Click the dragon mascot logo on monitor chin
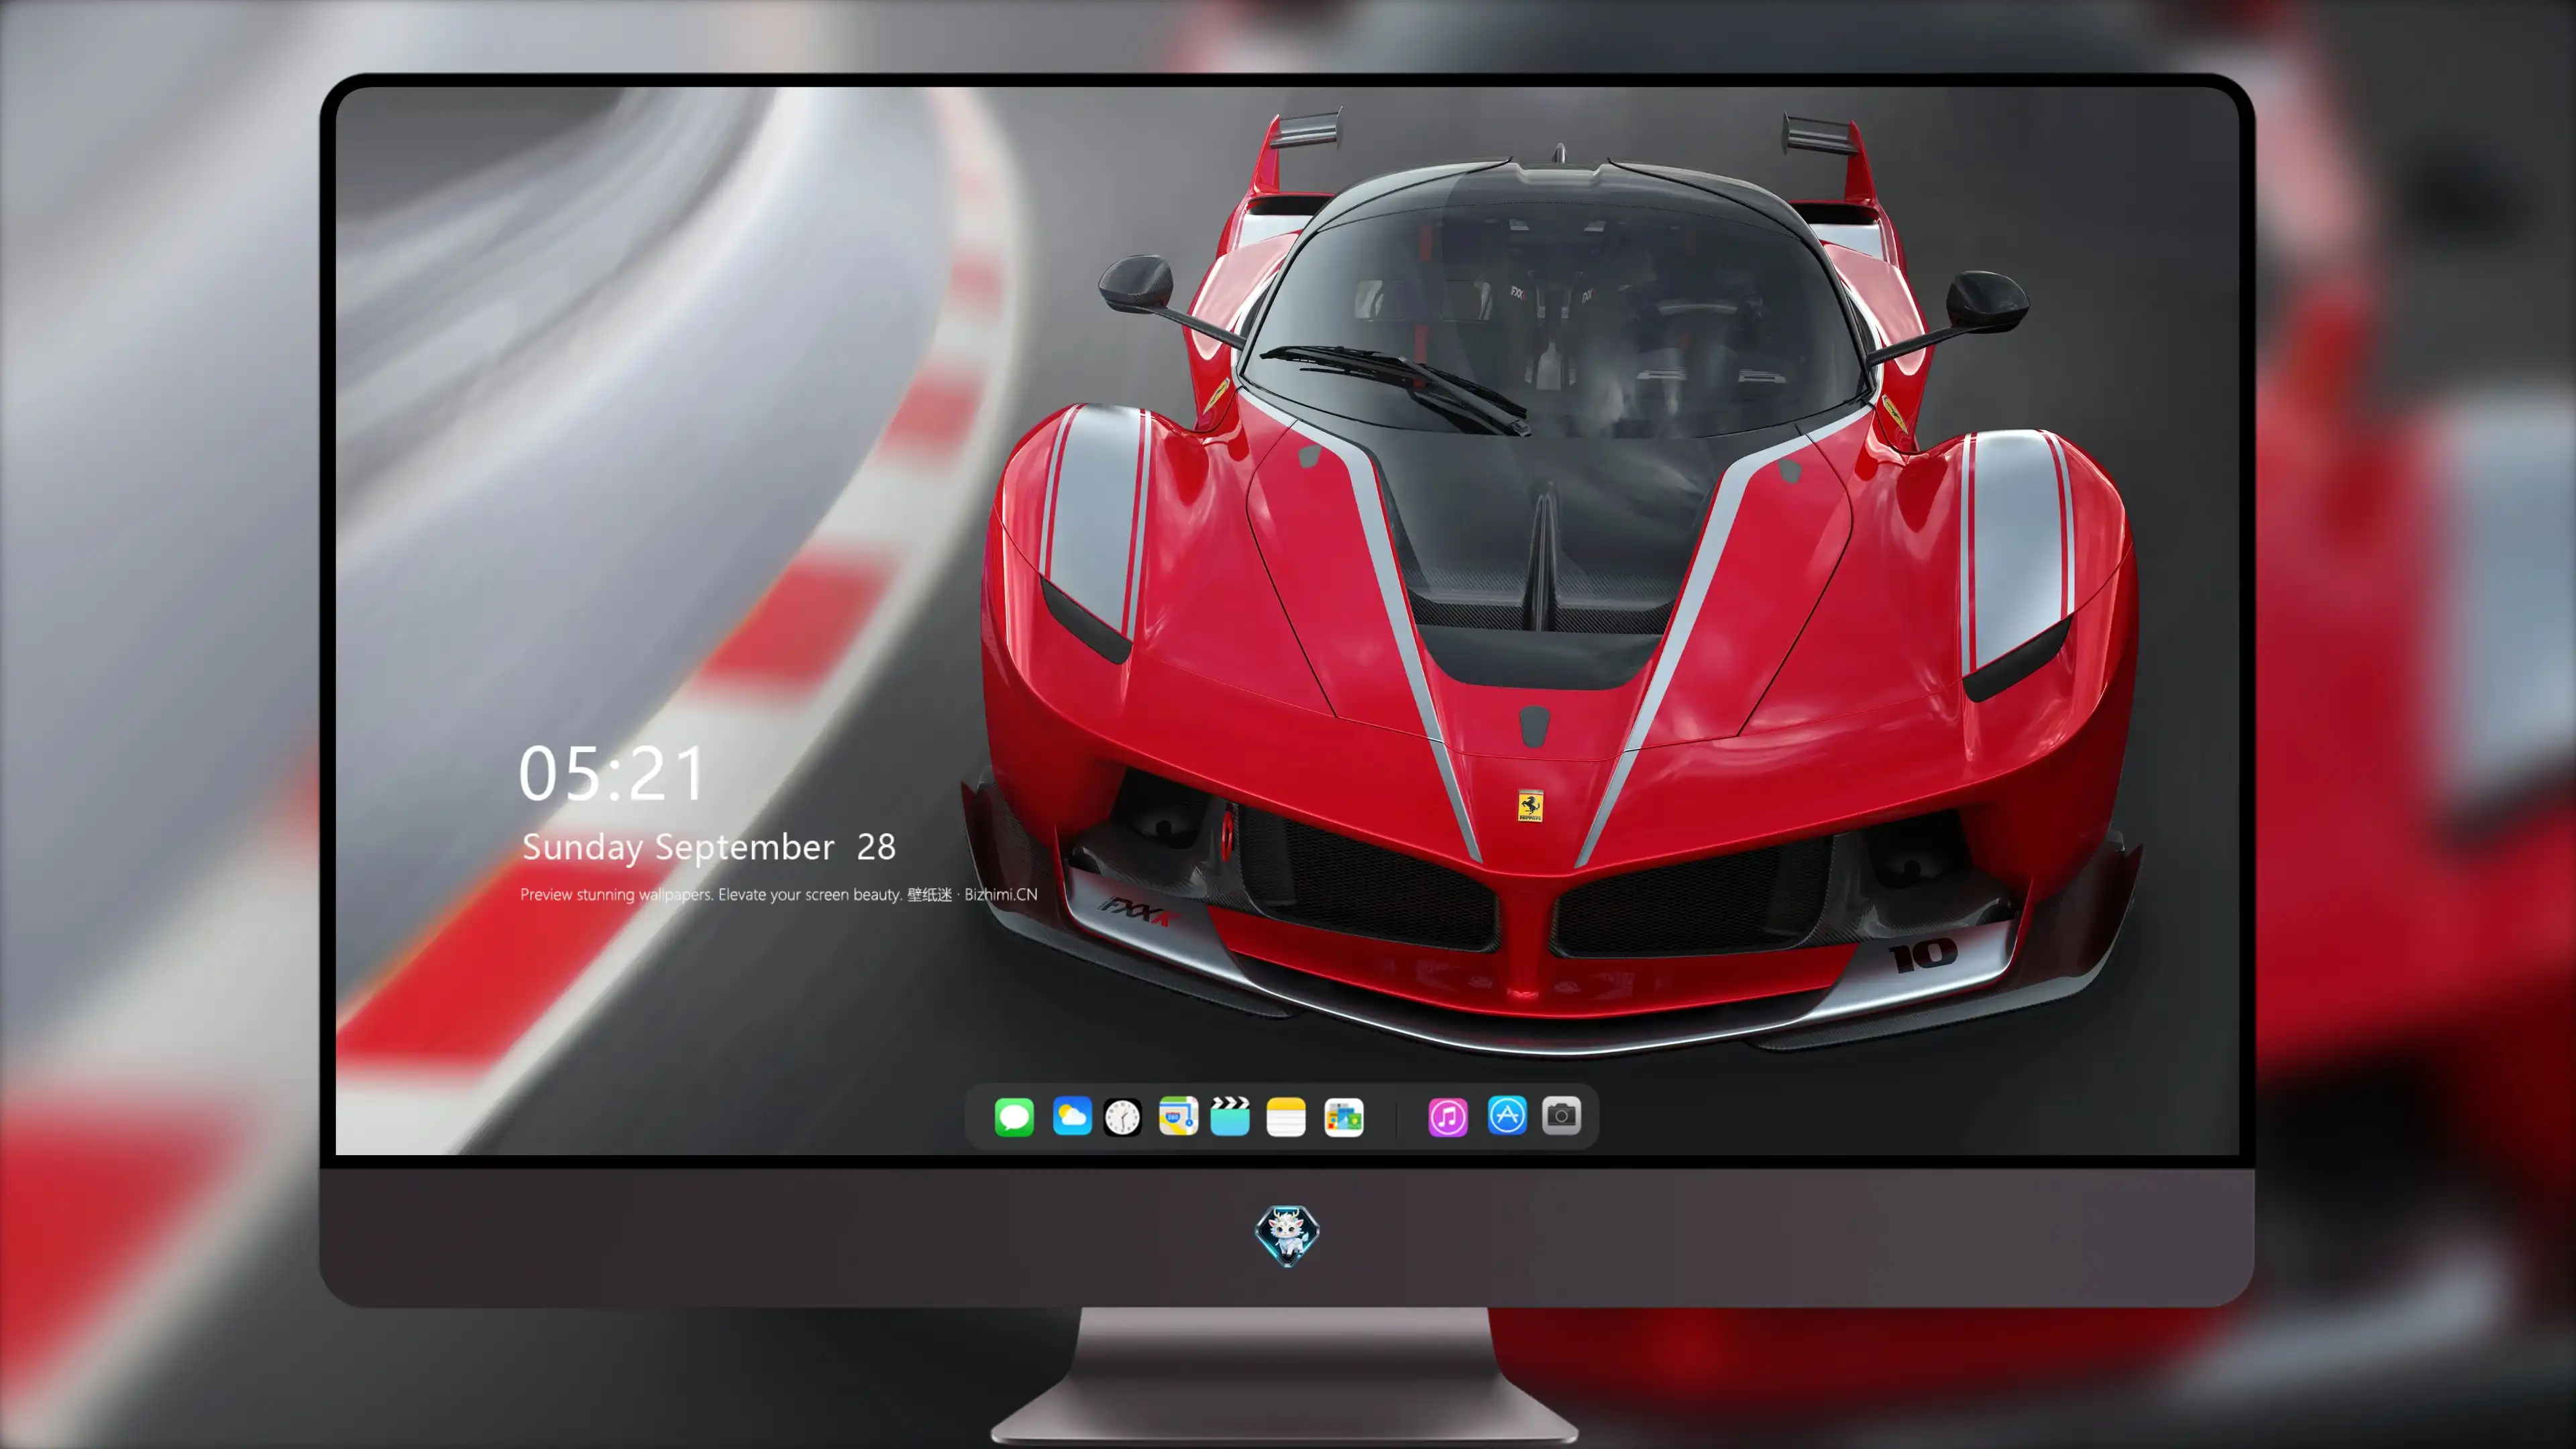This screenshot has width=2576, height=1449. pyautogui.click(x=1287, y=1235)
